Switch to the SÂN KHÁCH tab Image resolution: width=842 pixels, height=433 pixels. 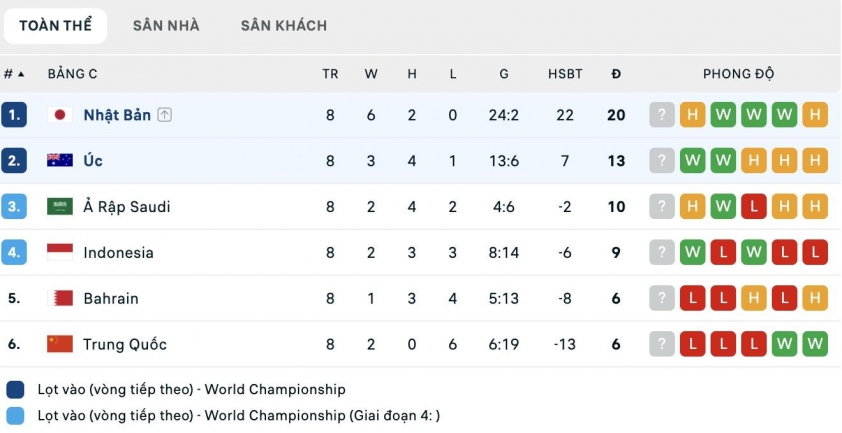(284, 26)
